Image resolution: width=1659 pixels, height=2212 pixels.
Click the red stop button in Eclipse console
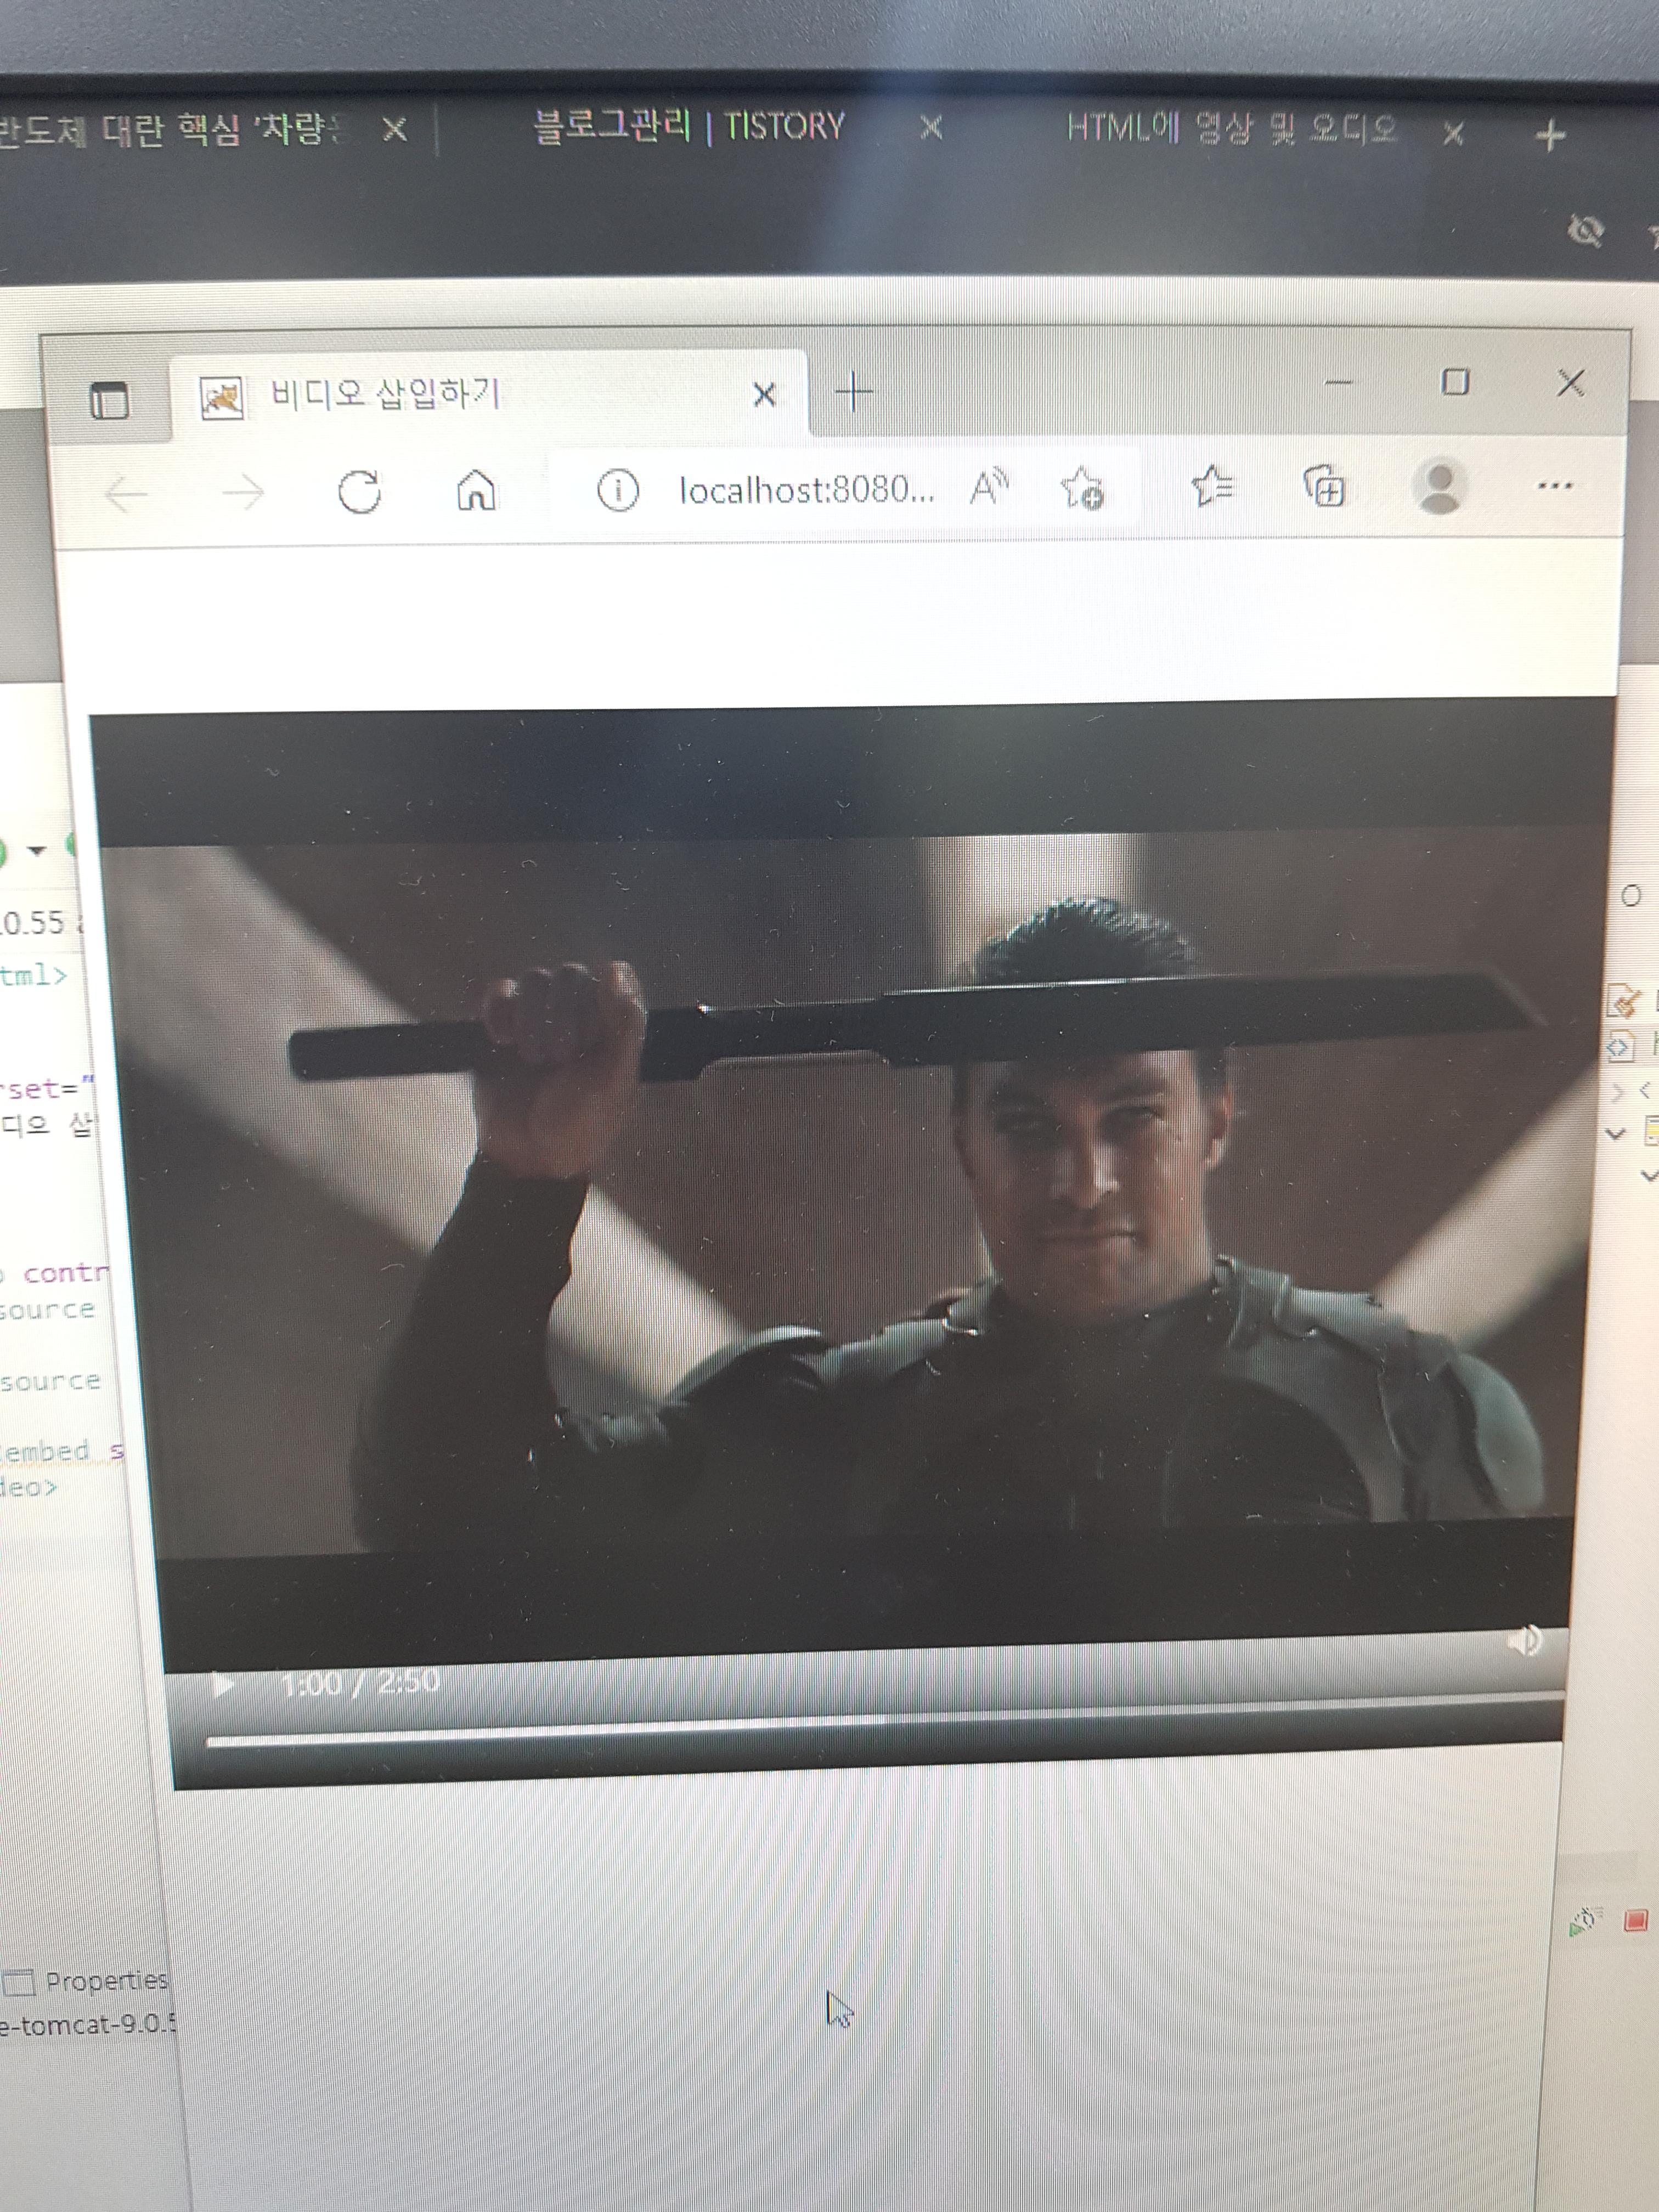click(x=1636, y=1920)
